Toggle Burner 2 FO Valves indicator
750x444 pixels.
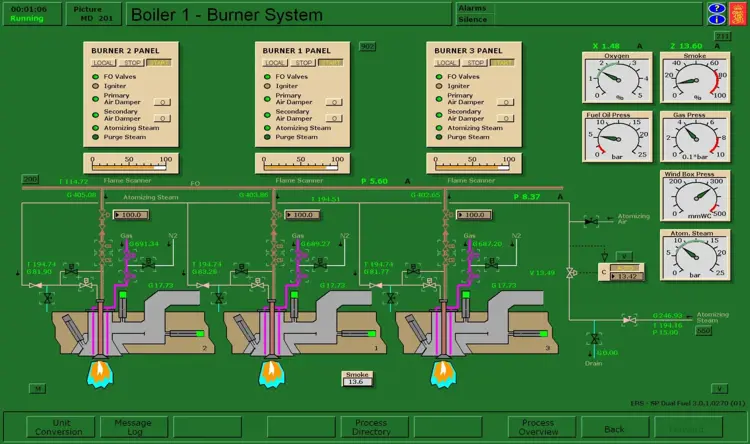(96, 76)
